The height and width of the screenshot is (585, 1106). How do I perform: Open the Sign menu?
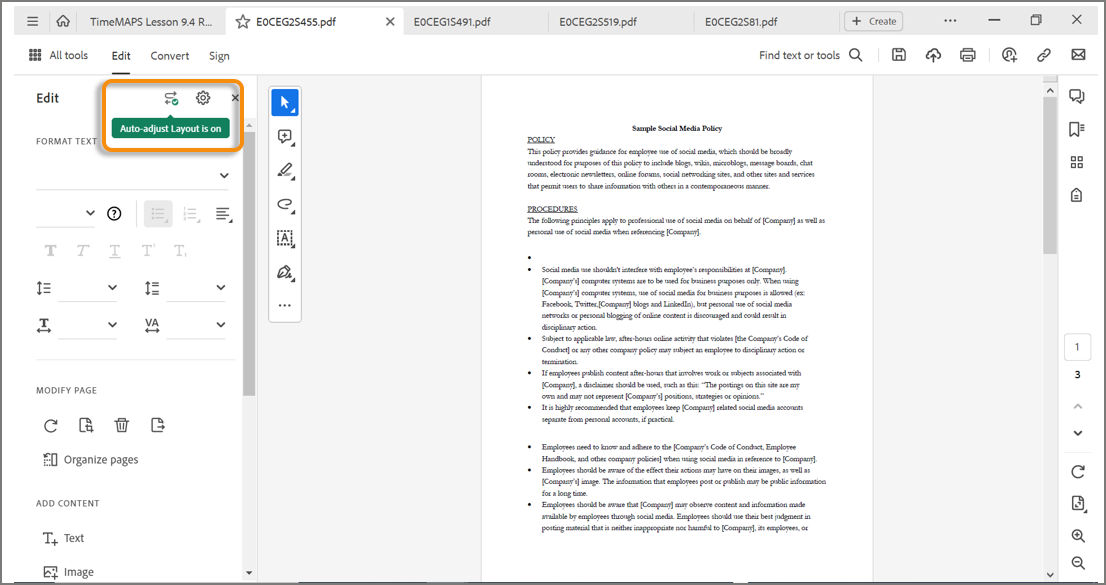(219, 56)
